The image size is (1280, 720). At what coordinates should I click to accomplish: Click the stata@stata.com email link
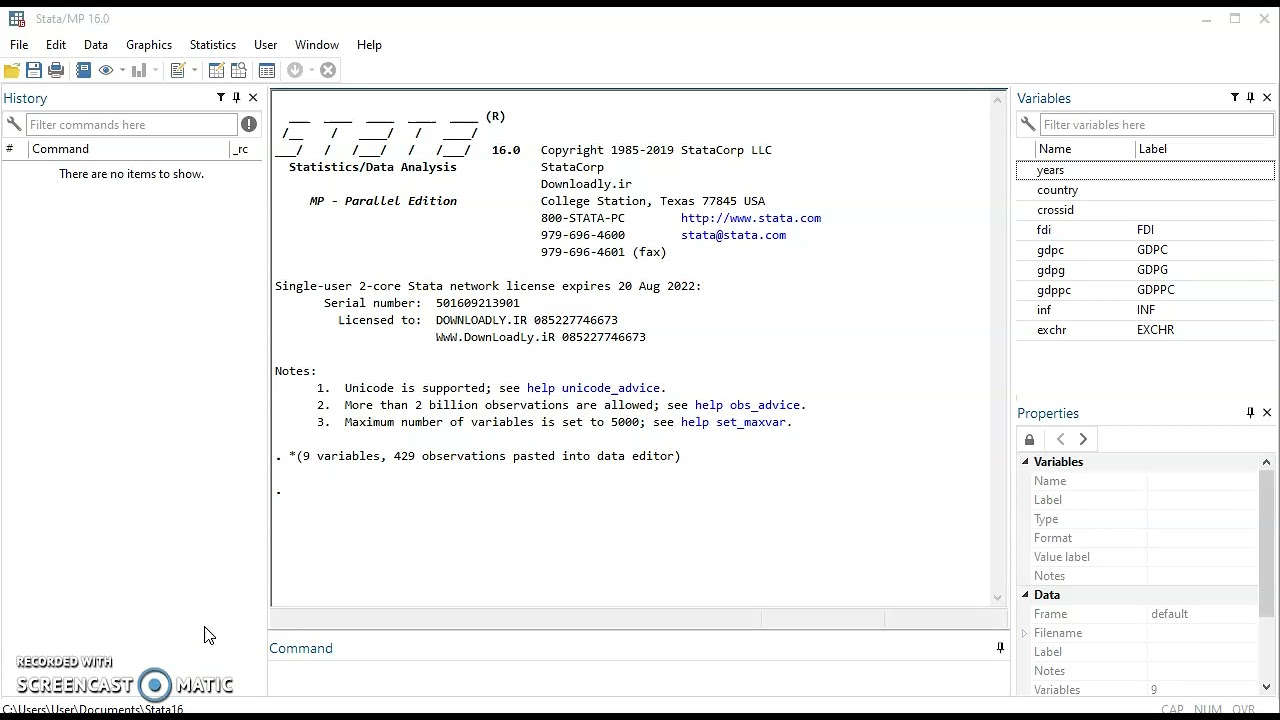pyautogui.click(x=733, y=235)
